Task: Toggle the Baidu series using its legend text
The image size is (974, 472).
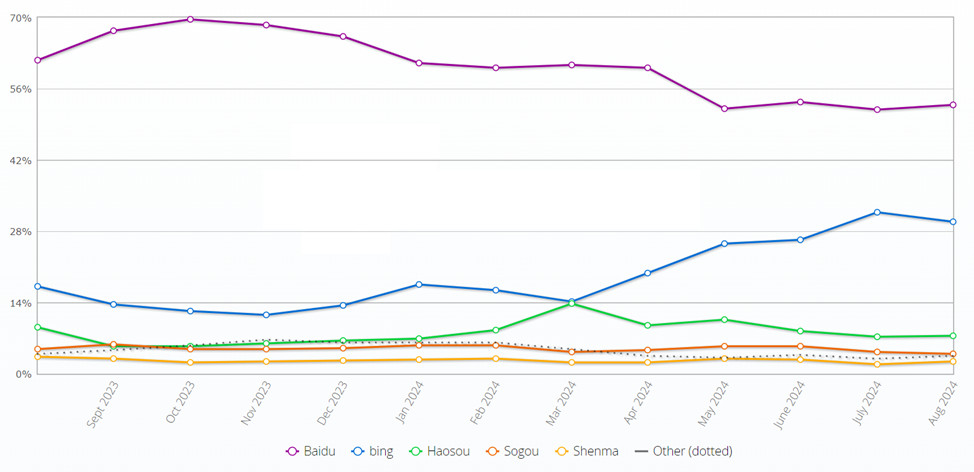Action: click(x=322, y=451)
